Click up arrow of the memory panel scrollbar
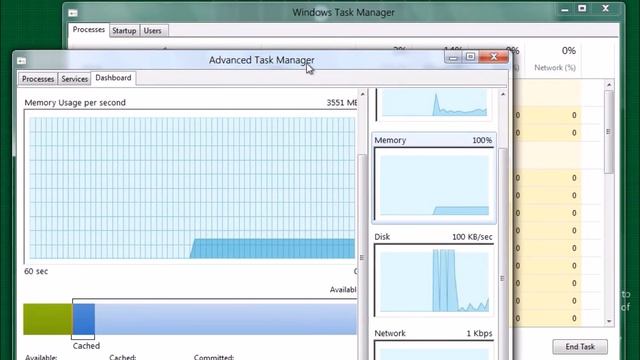The height and width of the screenshot is (360, 640). click(362, 94)
